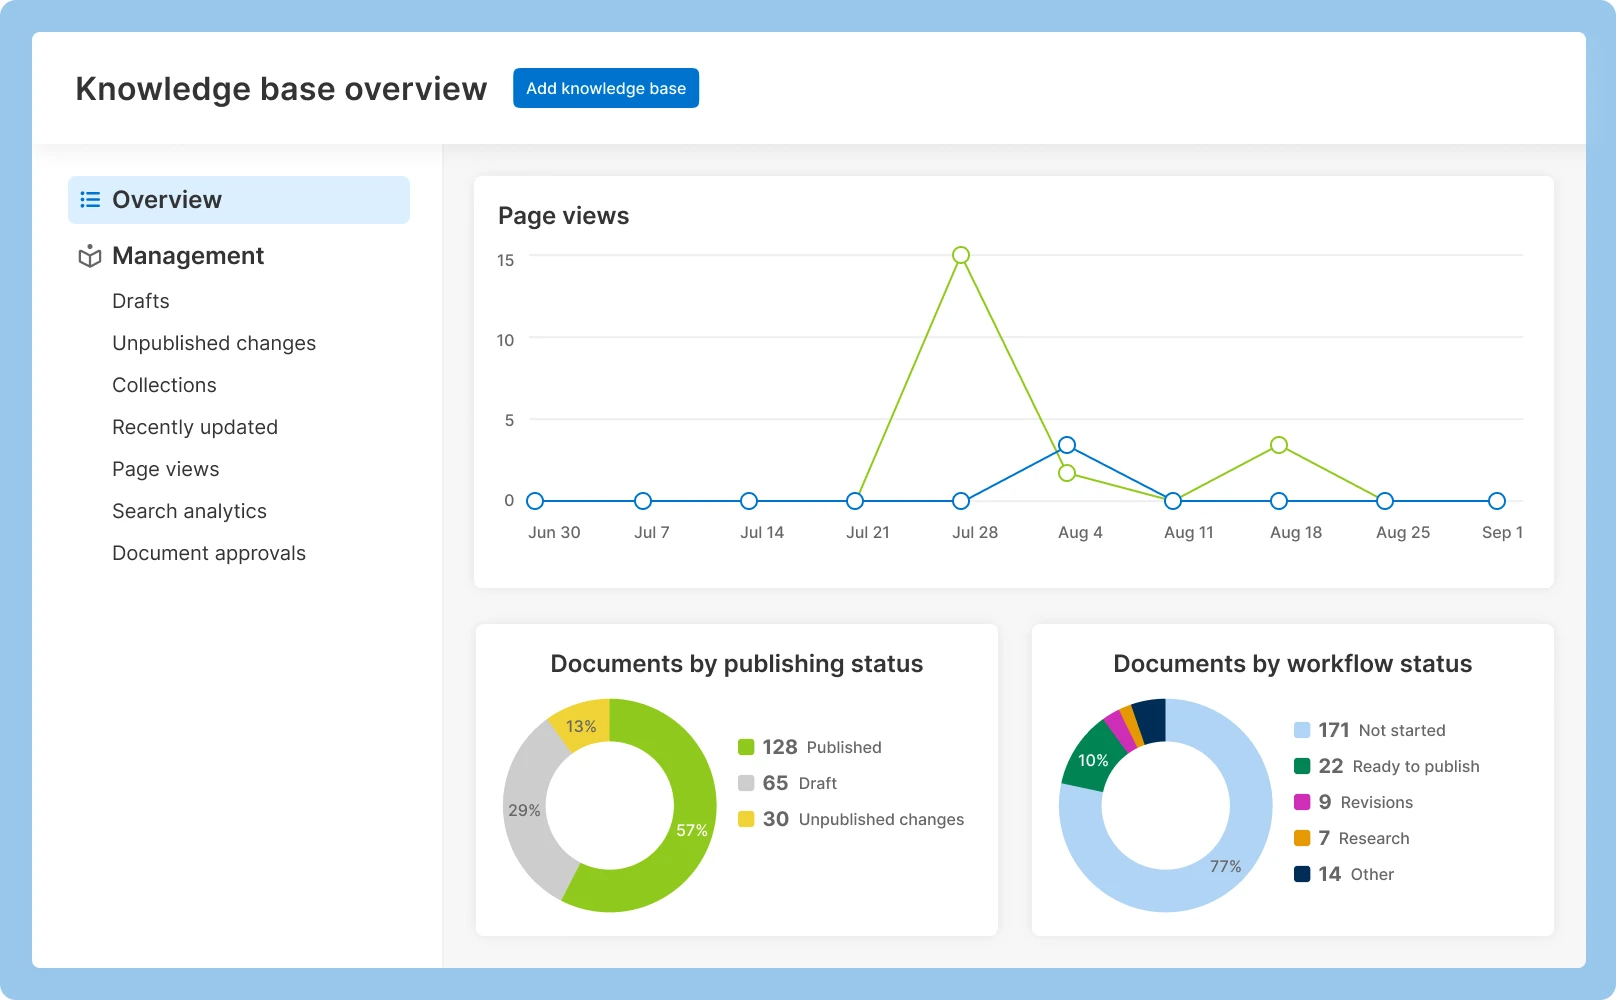Click the magenta Revisions legend marker
The width and height of the screenshot is (1616, 1000).
click(x=1302, y=801)
